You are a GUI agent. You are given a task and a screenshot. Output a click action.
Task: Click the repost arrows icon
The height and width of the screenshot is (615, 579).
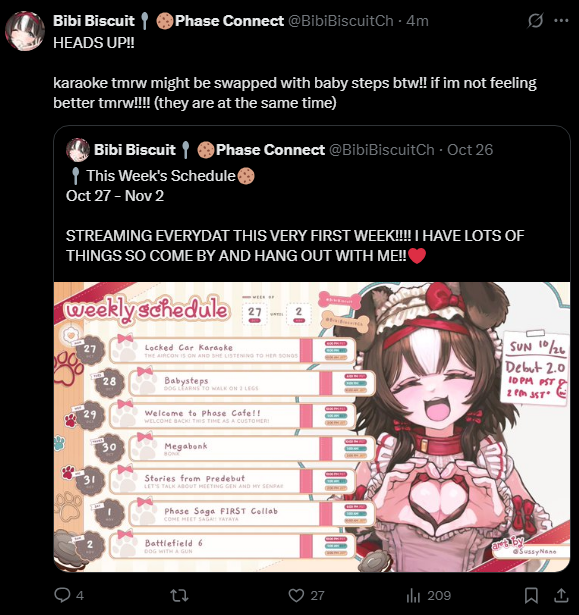point(179,595)
